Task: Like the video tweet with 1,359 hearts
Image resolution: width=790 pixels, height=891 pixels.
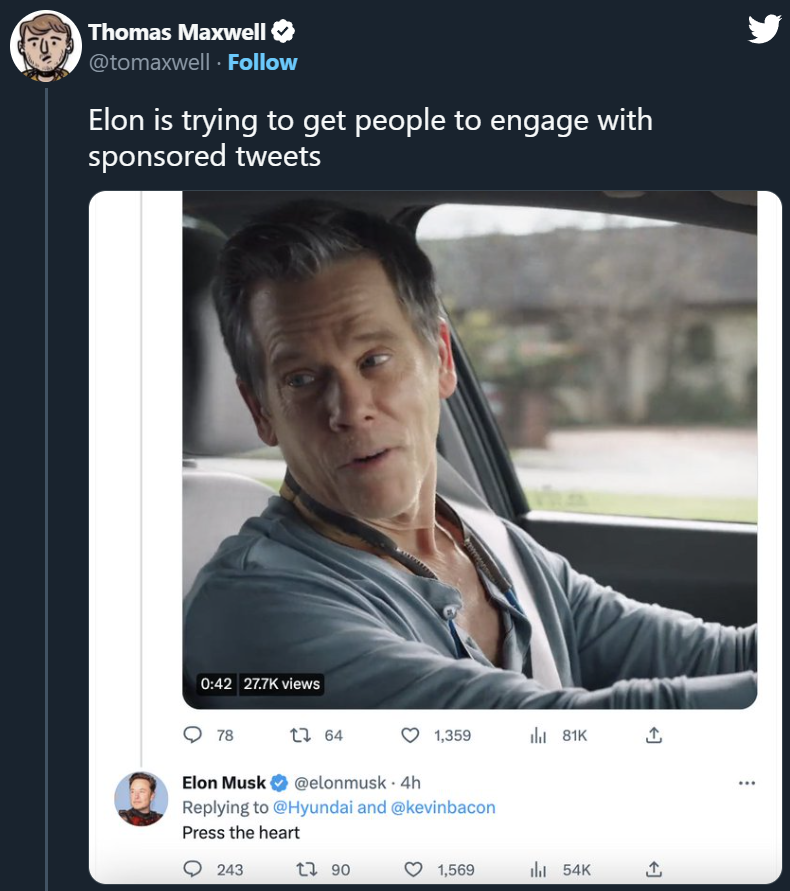Action: (x=409, y=735)
